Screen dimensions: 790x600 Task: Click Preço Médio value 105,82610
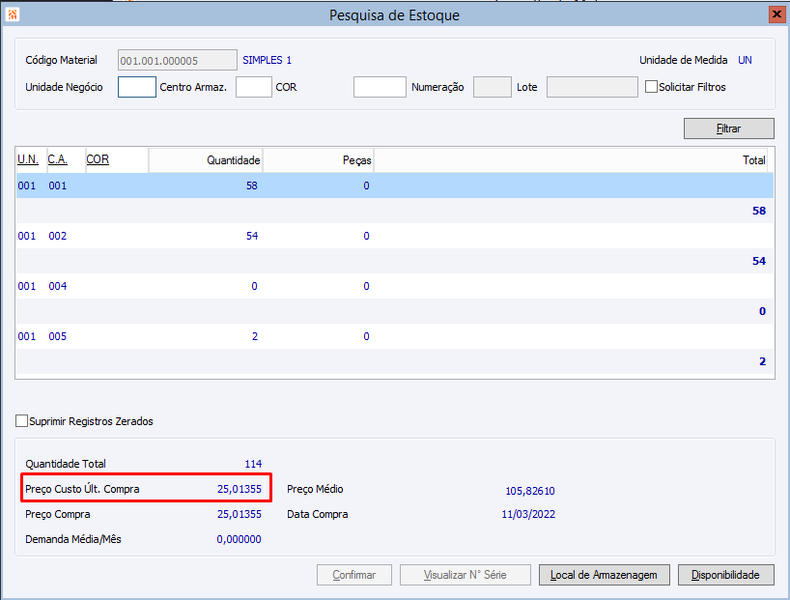530,491
